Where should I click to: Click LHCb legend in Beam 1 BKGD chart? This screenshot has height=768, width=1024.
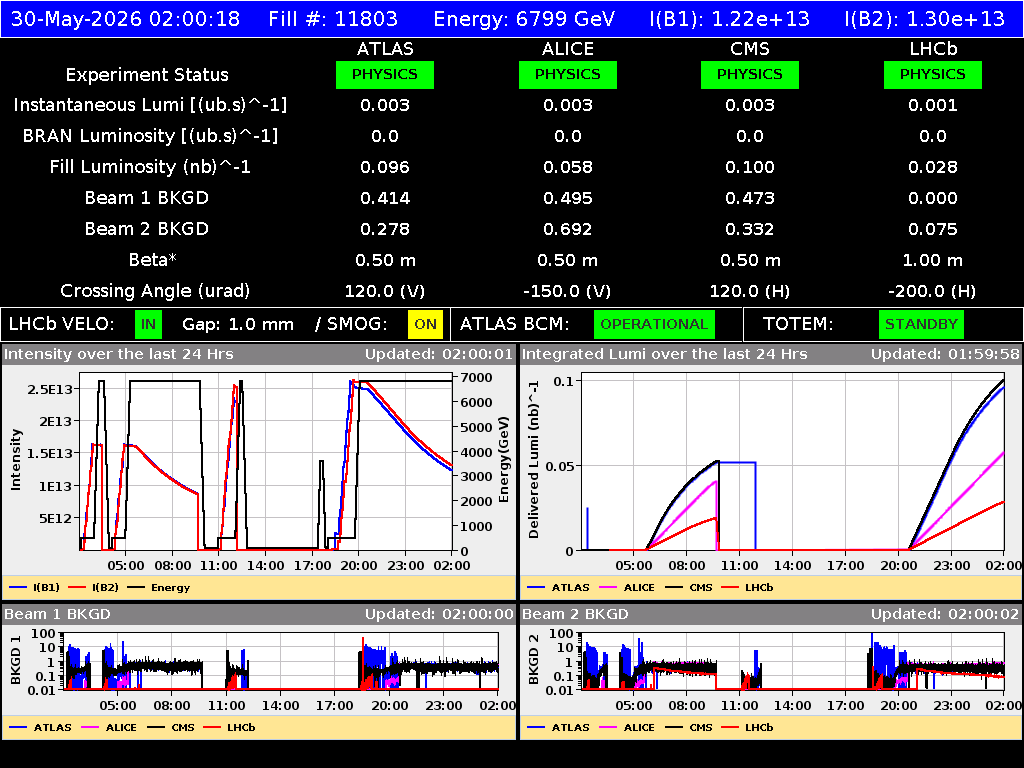229,728
